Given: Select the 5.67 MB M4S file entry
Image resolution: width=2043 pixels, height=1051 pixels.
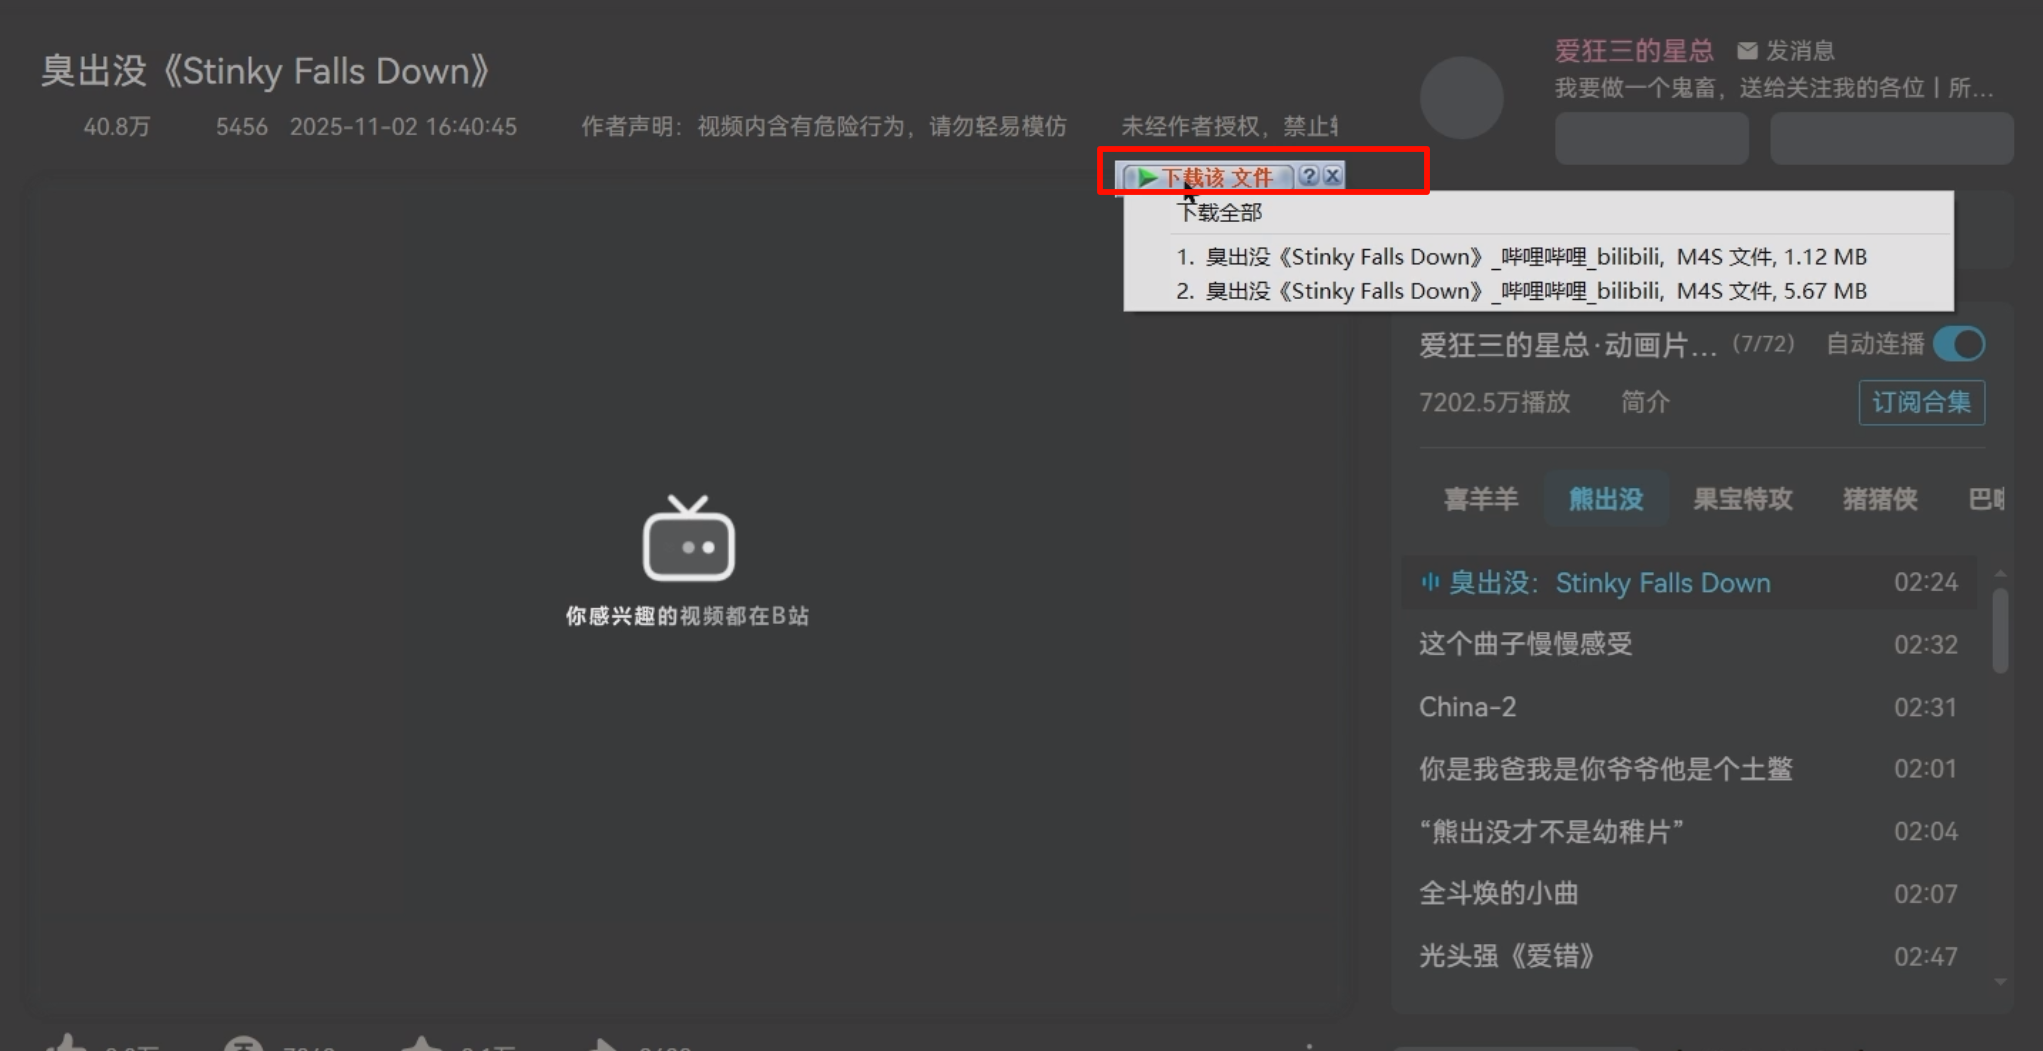Looking at the screenshot, I should [1521, 291].
